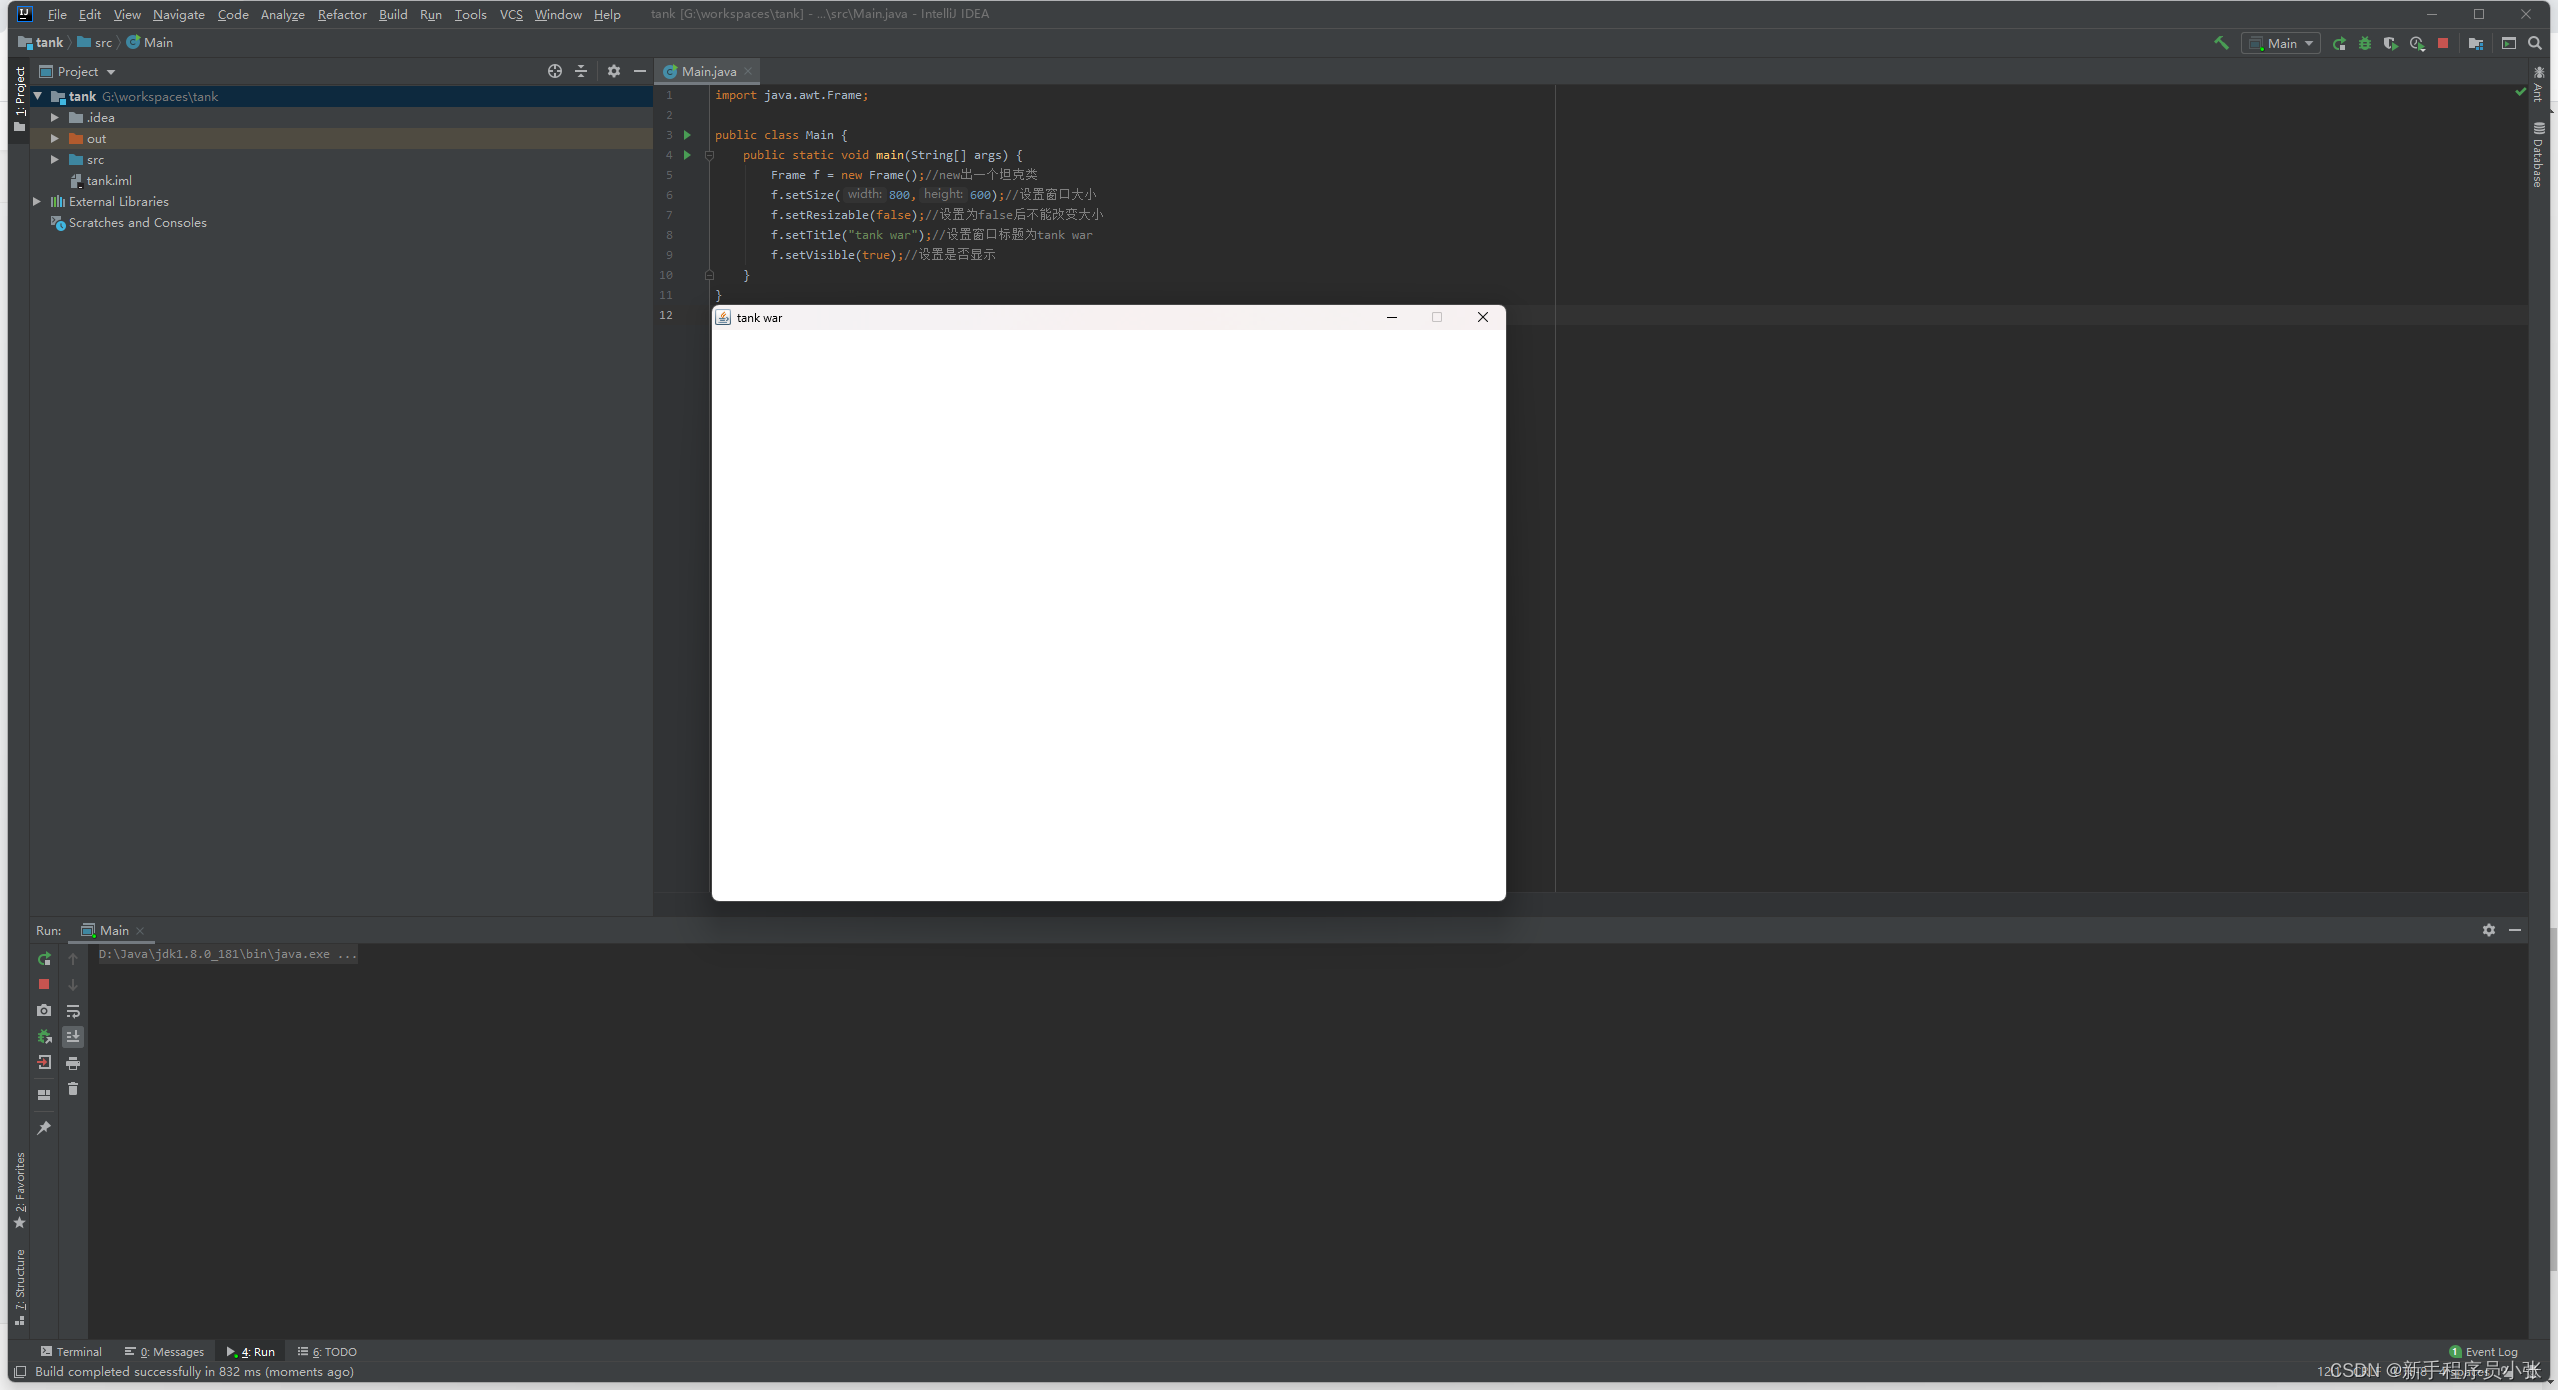Expand External Libraries node
The image size is (2558, 1390).
click(37, 201)
